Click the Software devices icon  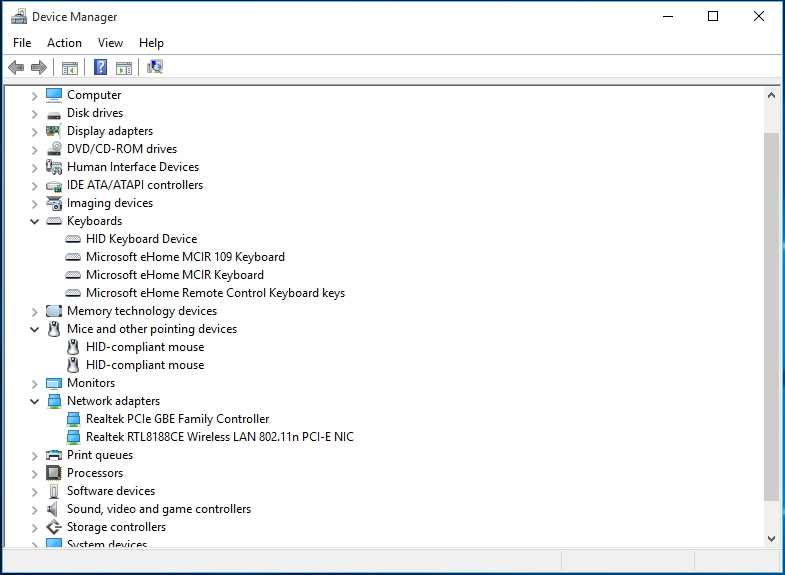pyautogui.click(x=54, y=491)
